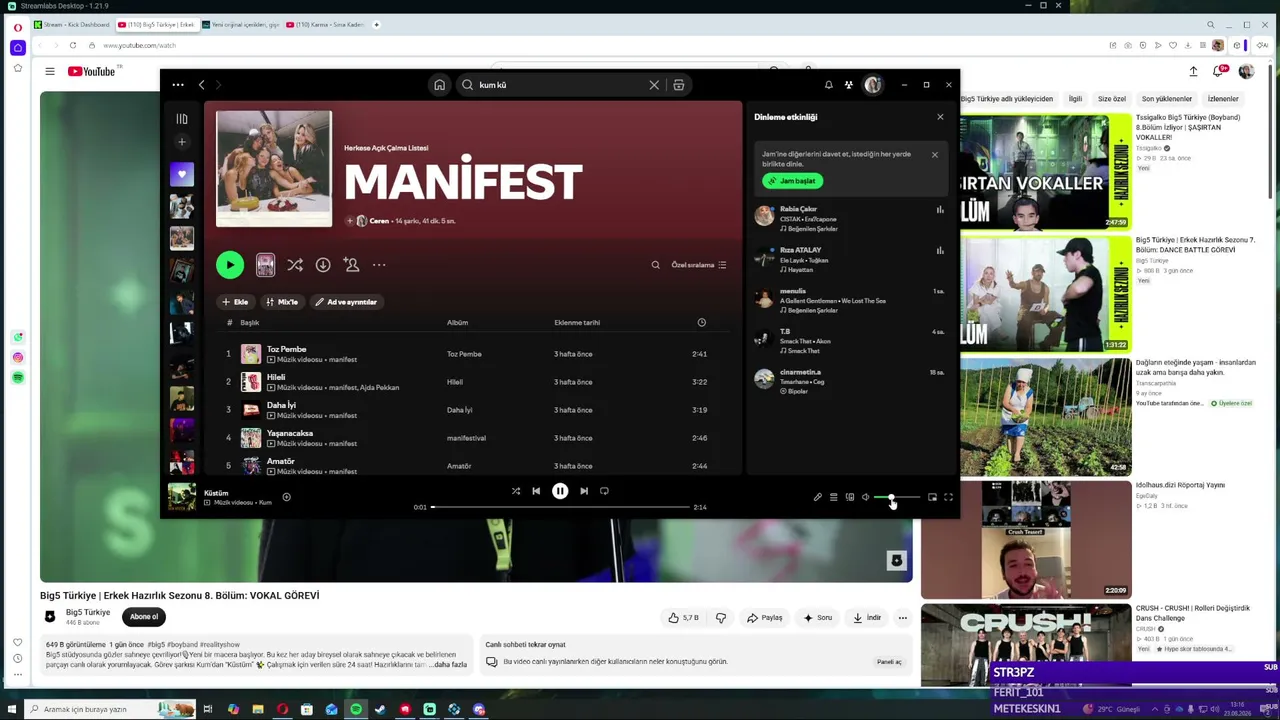This screenshot has height=720, width=1280.
Task: Click the YouTube logo
Action: (92, 71)
